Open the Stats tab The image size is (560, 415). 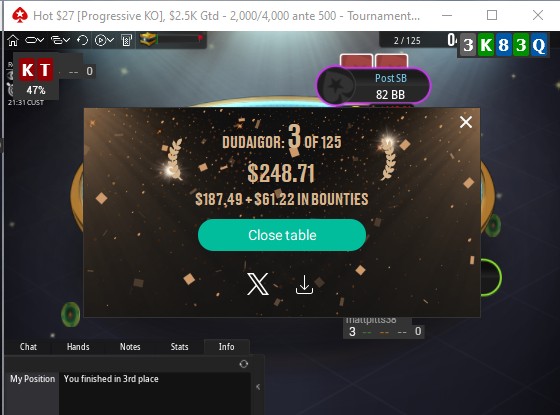(x=179, y=347)
